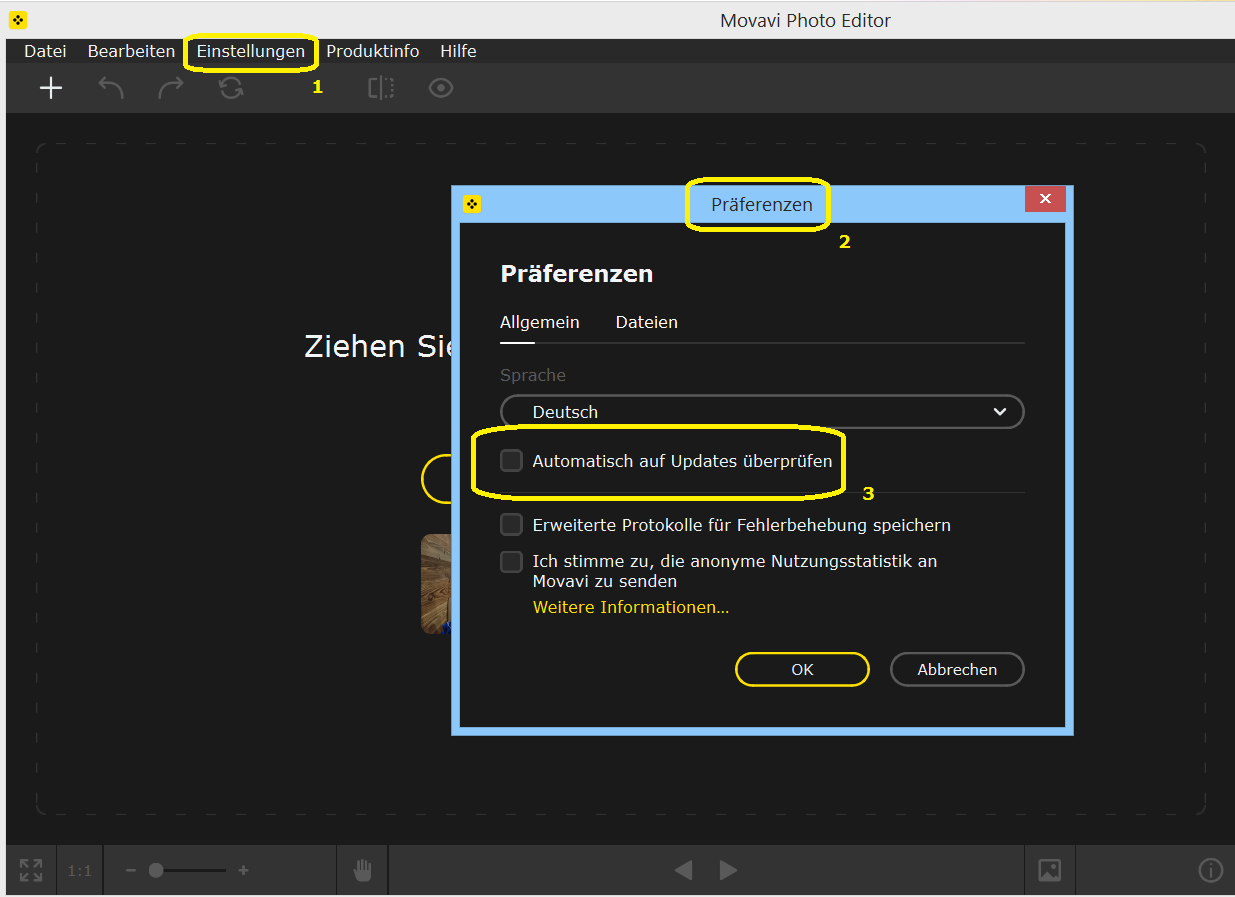Screen dimensions: 1235x897
Task: Click the reset circular-arrows icon
Action: [231, 88]
